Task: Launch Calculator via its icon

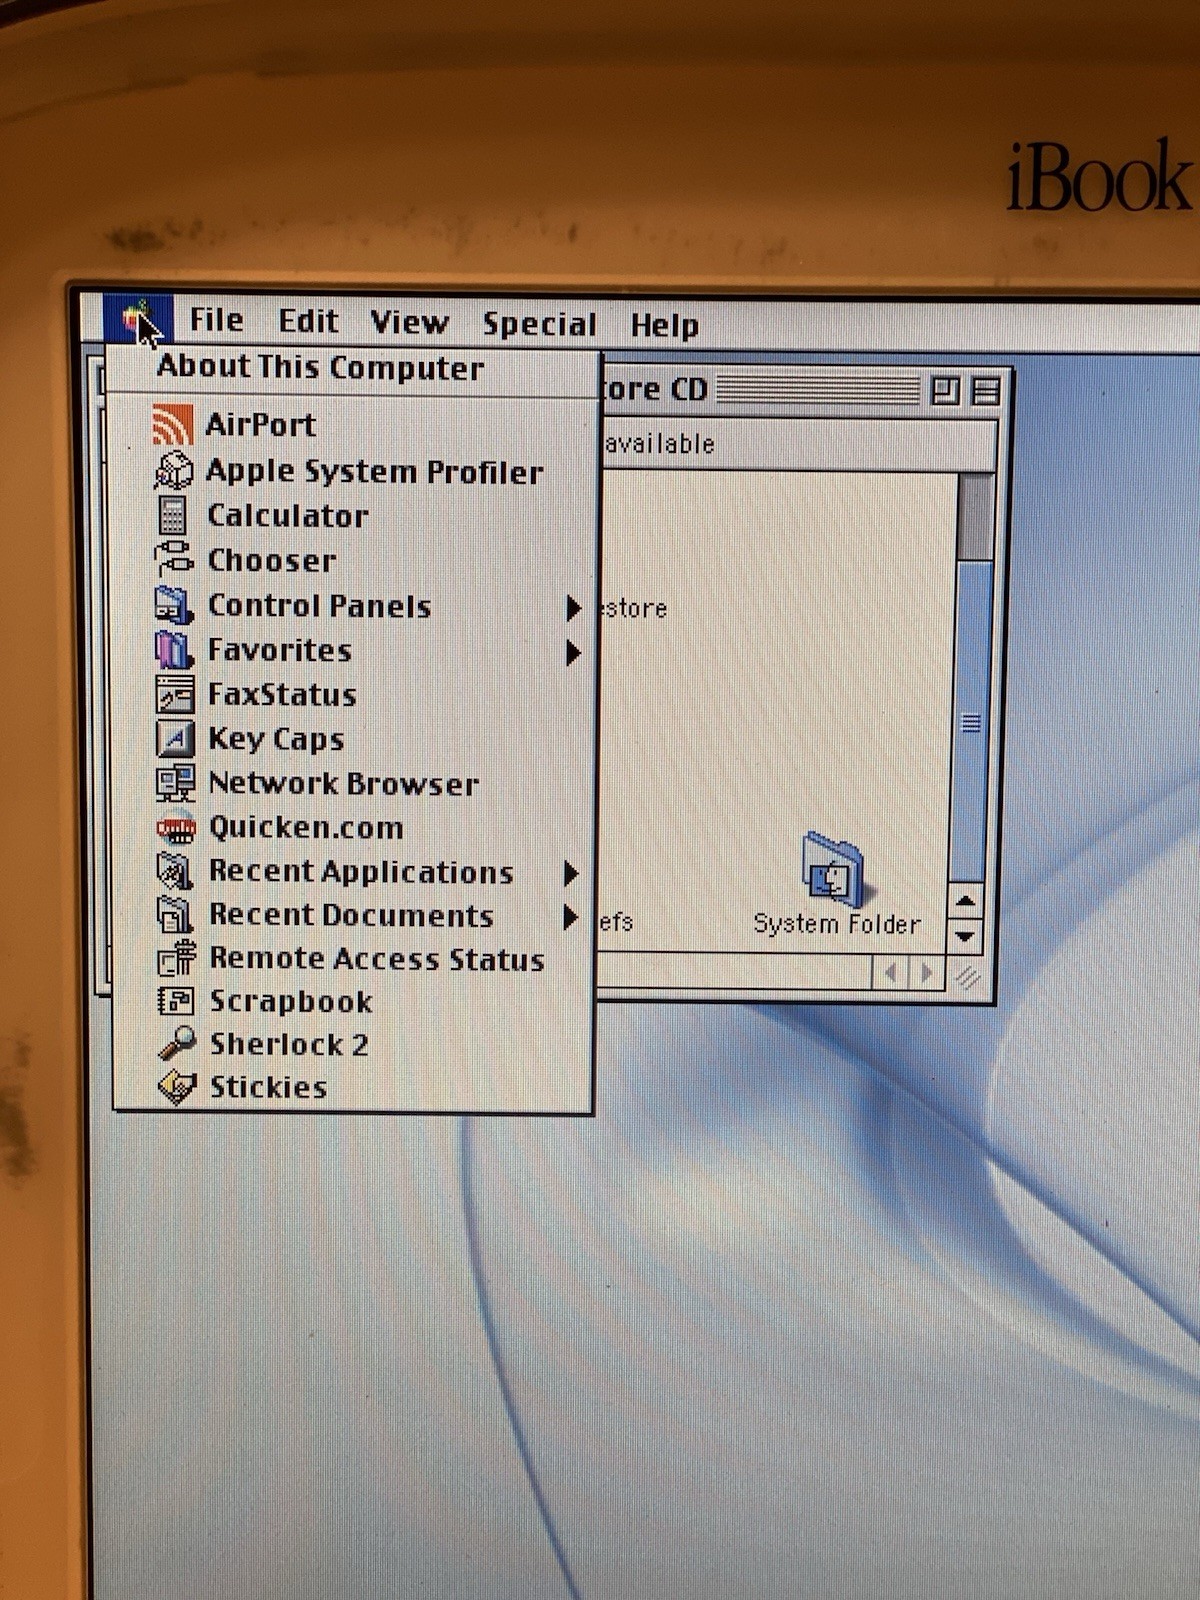Action: click(x=173, y=515)
